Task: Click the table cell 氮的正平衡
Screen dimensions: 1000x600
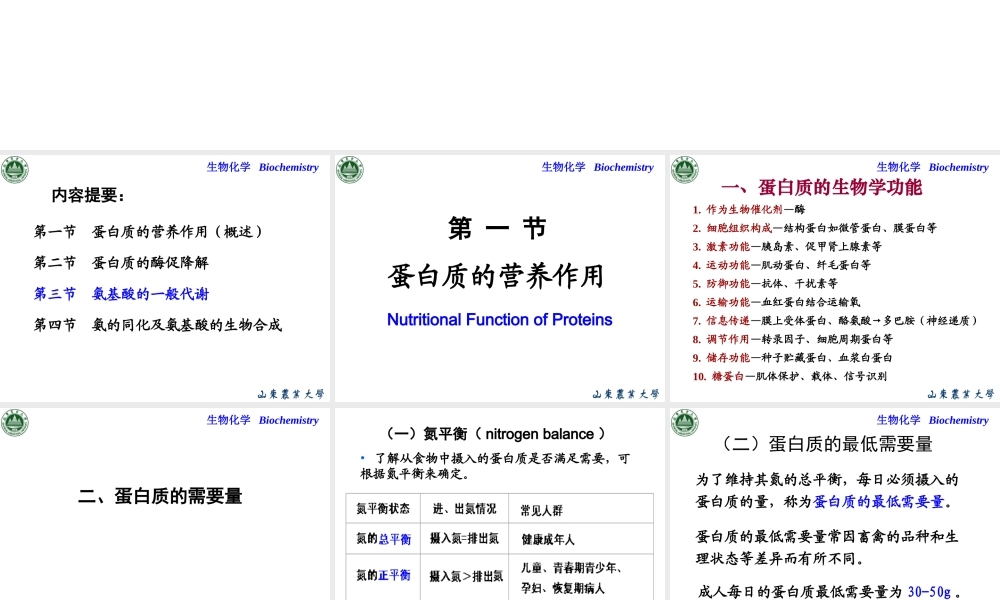Action: (x=383, y=573)
